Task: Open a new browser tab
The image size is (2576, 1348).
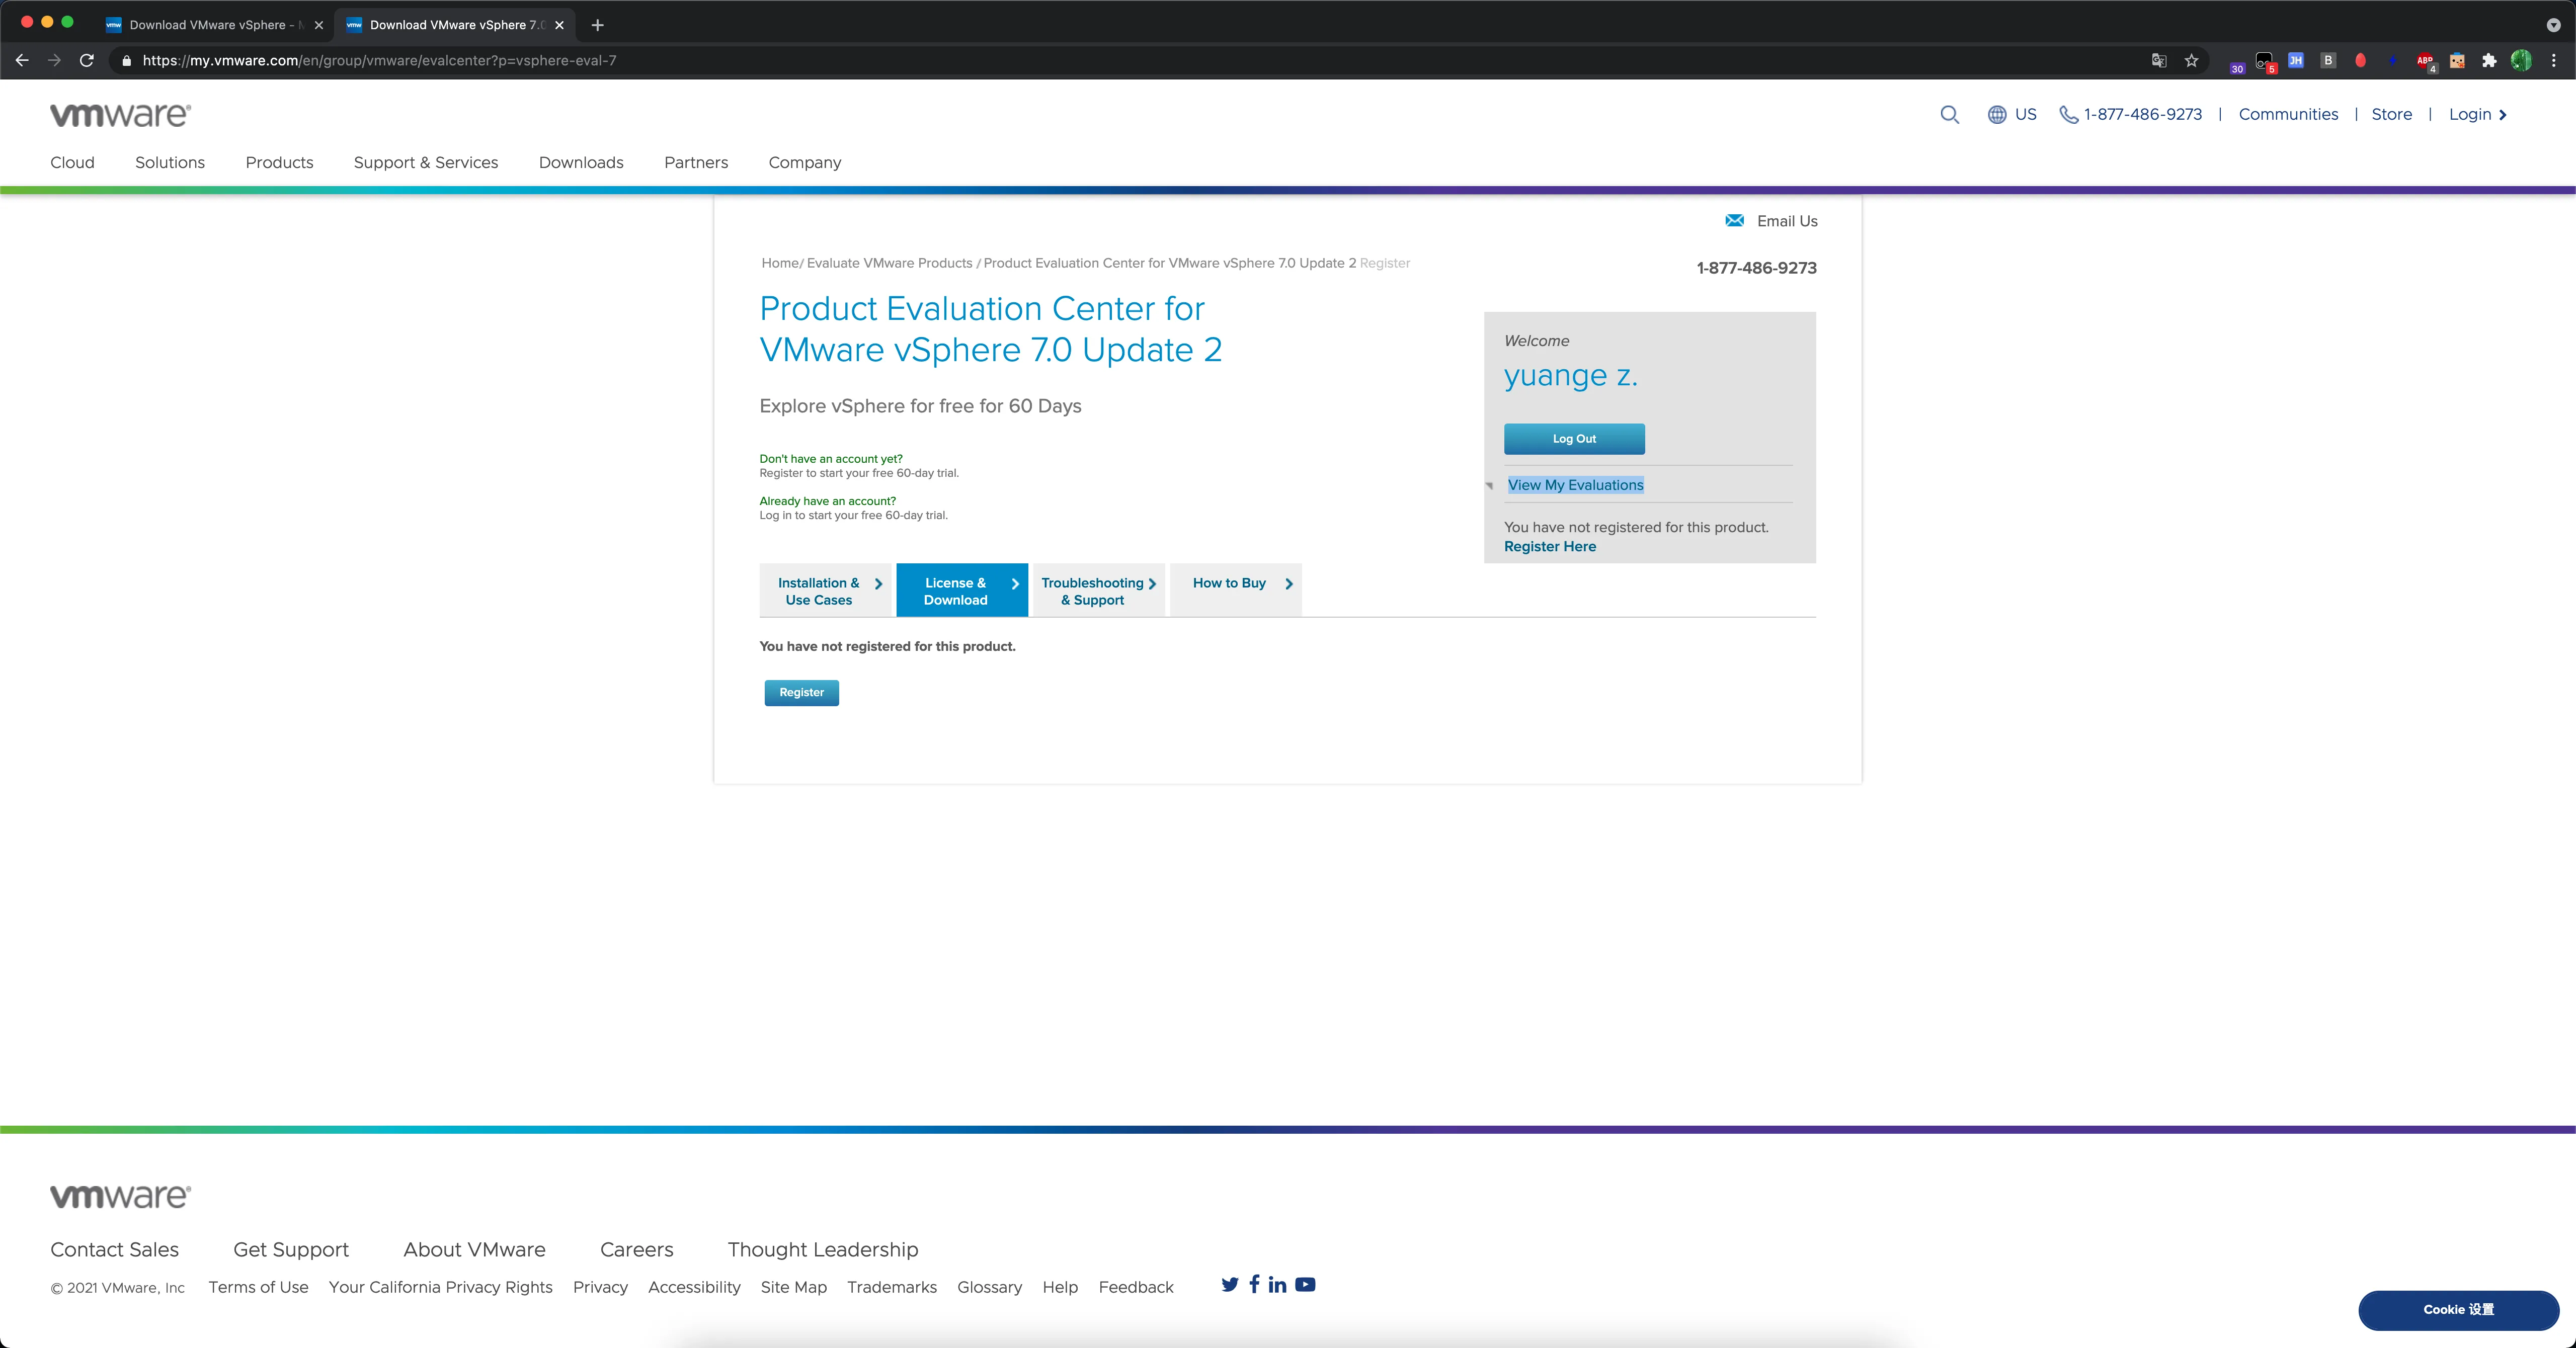Action: [597, 25]
